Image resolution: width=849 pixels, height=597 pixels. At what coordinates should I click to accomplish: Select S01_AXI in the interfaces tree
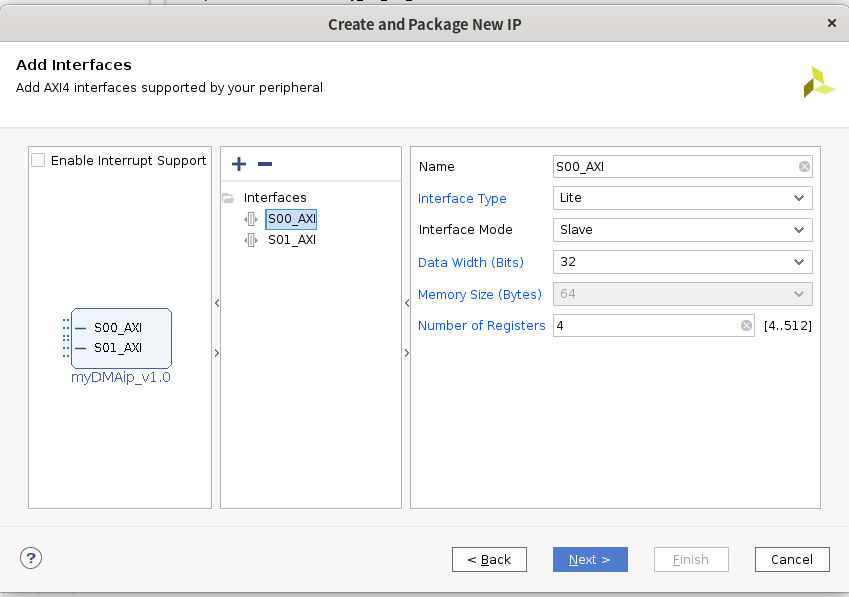pyautogui.click(x=291, y=240)
